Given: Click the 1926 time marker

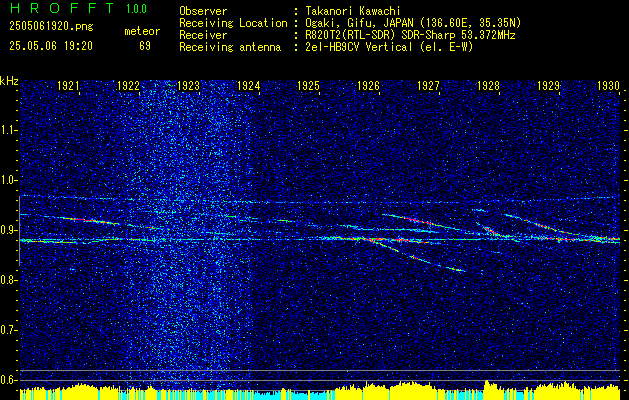Looking at the screenshot, I should pos(368,86).
